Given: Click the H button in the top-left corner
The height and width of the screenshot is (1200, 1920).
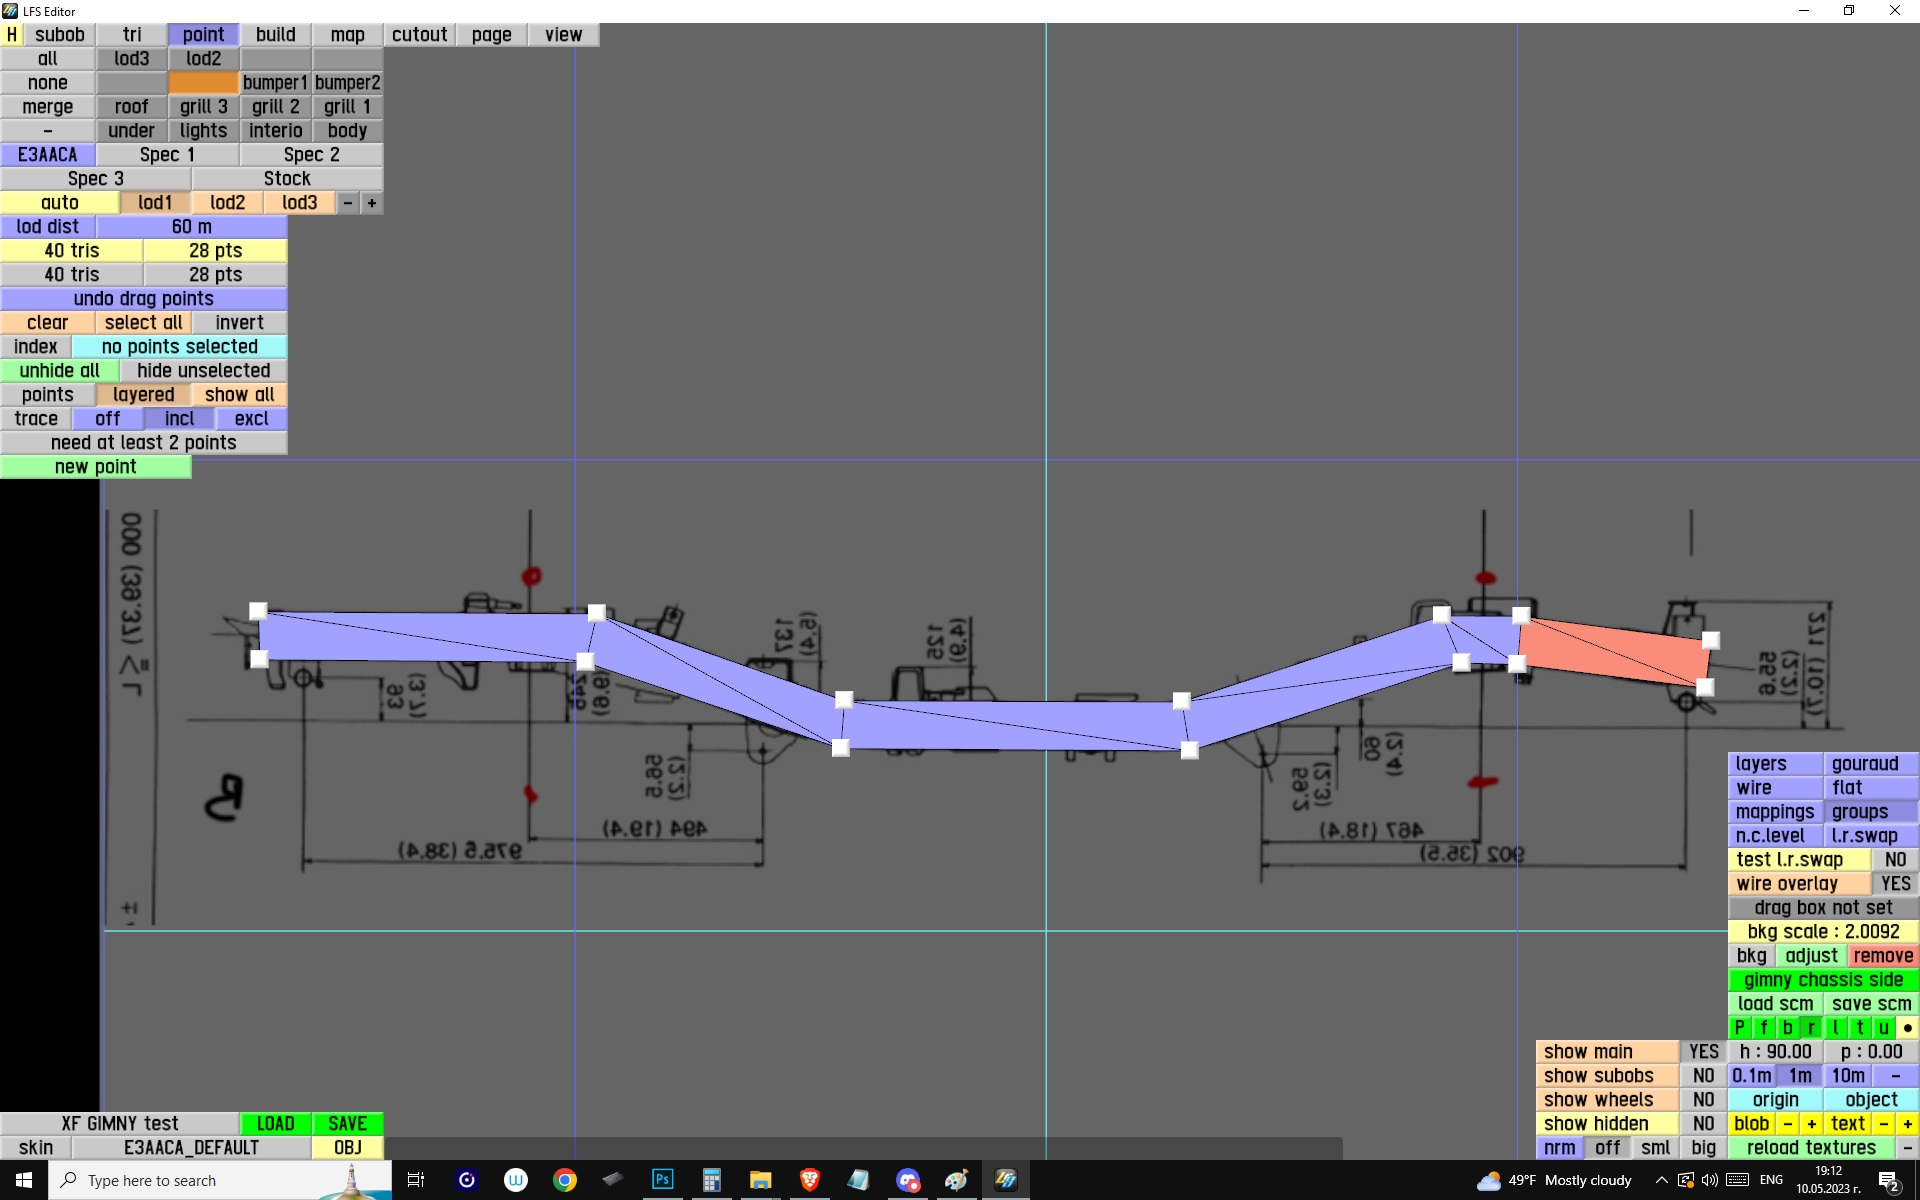Looking at the screenshot, I should (x=11, y=34).
